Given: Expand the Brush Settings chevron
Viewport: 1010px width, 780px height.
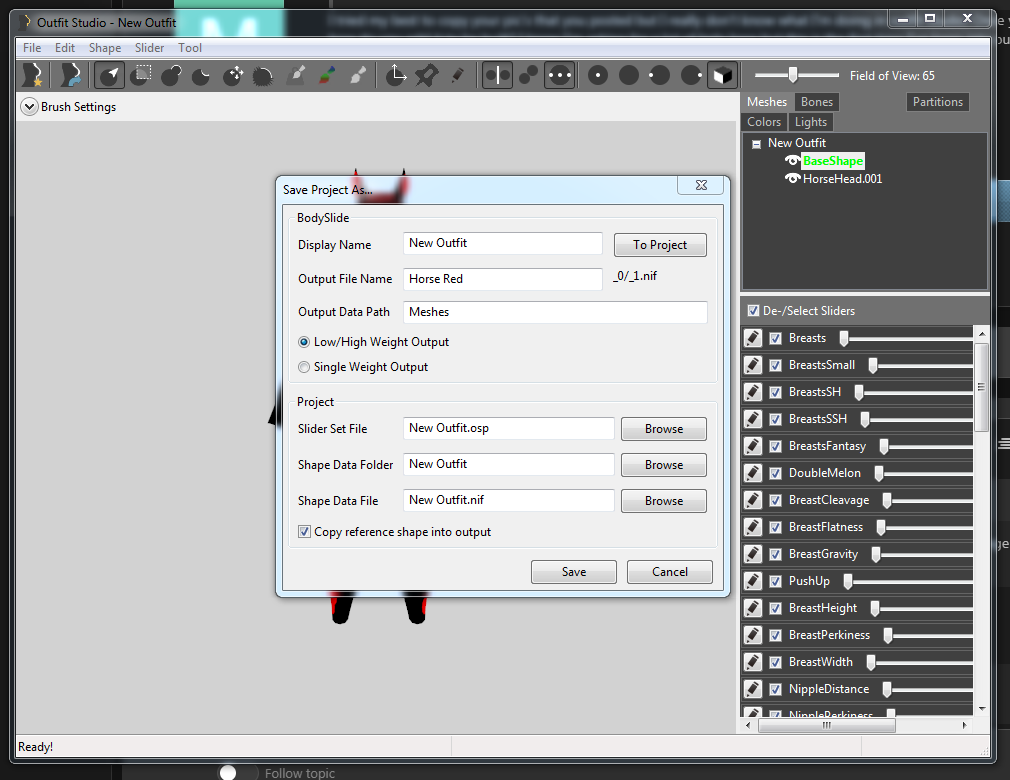Looking at the screenshot, I should click(x=29, y=106).
